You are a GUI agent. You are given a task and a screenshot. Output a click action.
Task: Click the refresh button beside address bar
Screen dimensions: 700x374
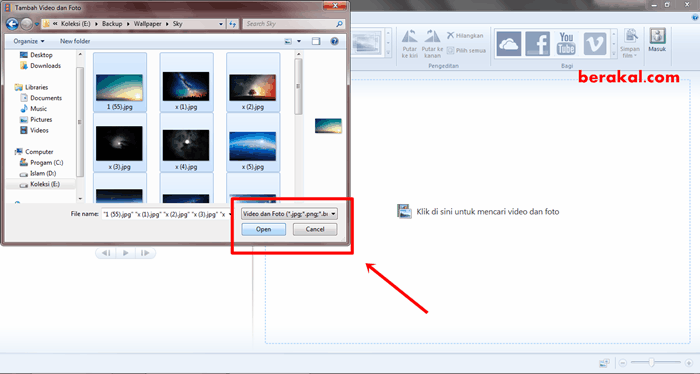click(x=233, y=24)
